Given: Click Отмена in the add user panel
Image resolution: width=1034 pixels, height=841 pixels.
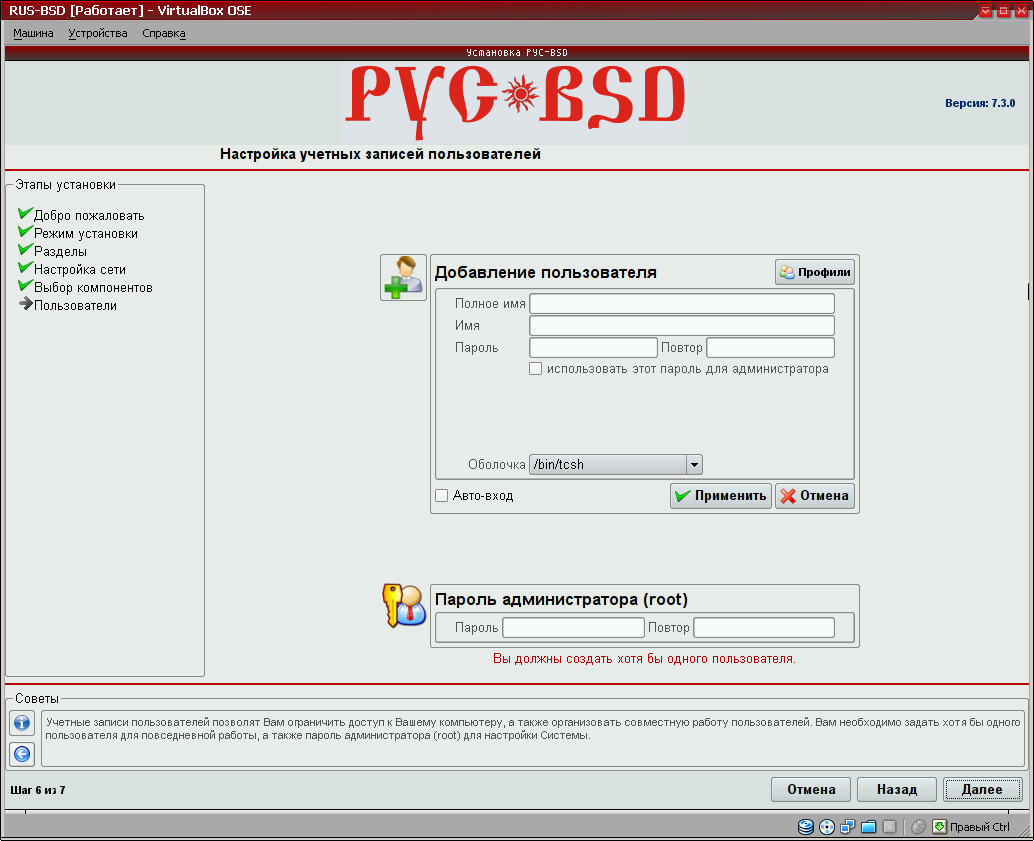Looking at the screenshot, I should pyautogui.click(x=815, y=495).
